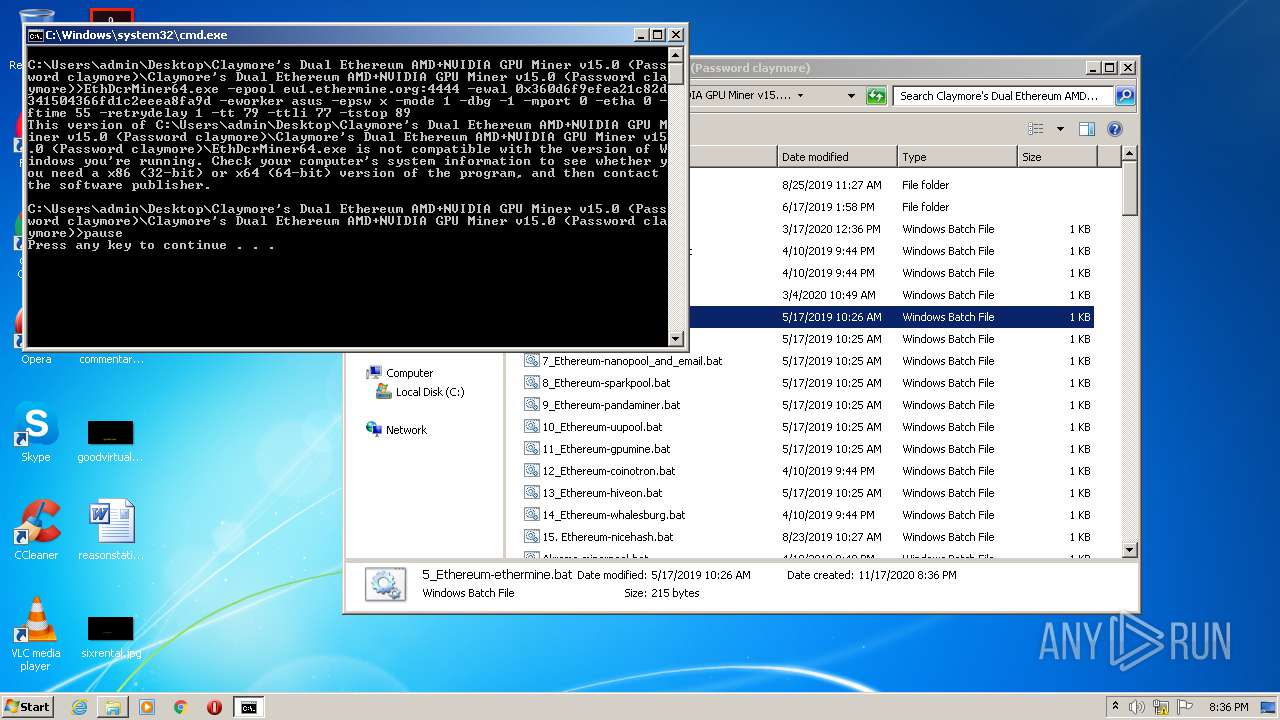Open the media player taskbar icon
Viewport: 1280px width, 720px height.
point(147,707)
